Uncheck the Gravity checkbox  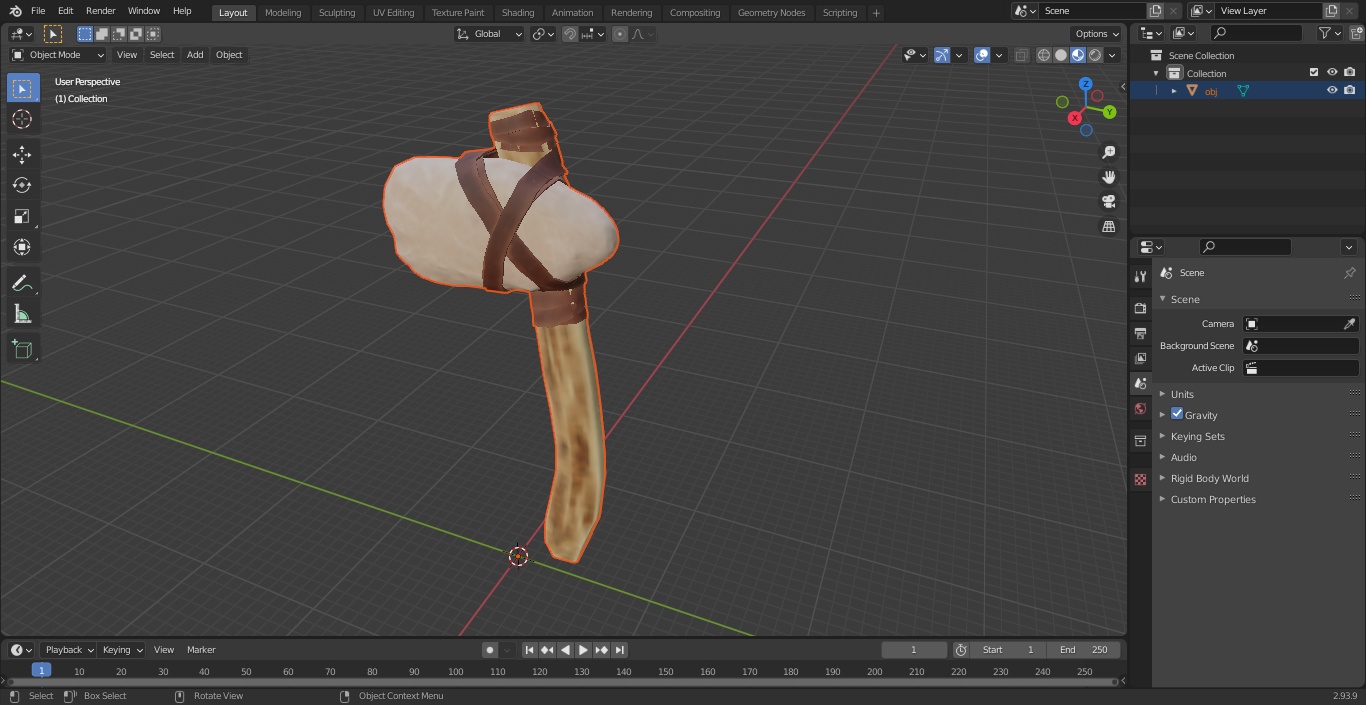point(1177,414)
